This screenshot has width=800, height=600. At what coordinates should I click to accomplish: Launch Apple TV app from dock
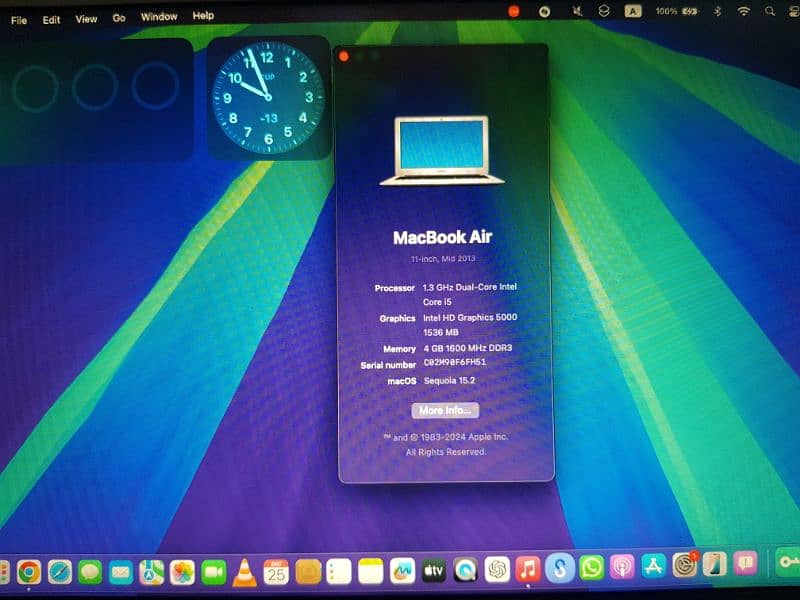pos(433,570)
